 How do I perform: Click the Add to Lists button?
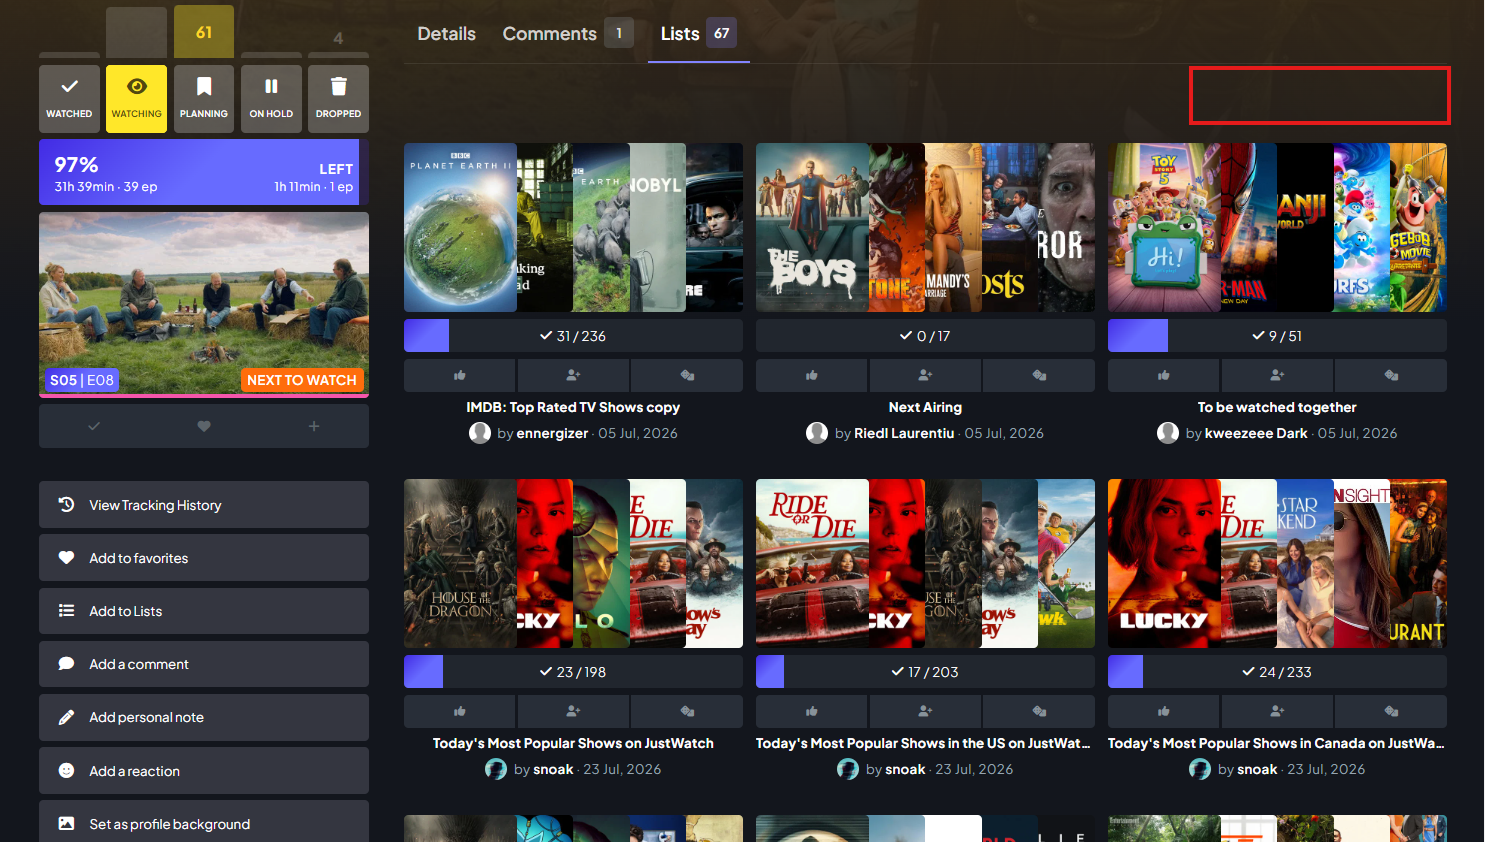204,611
